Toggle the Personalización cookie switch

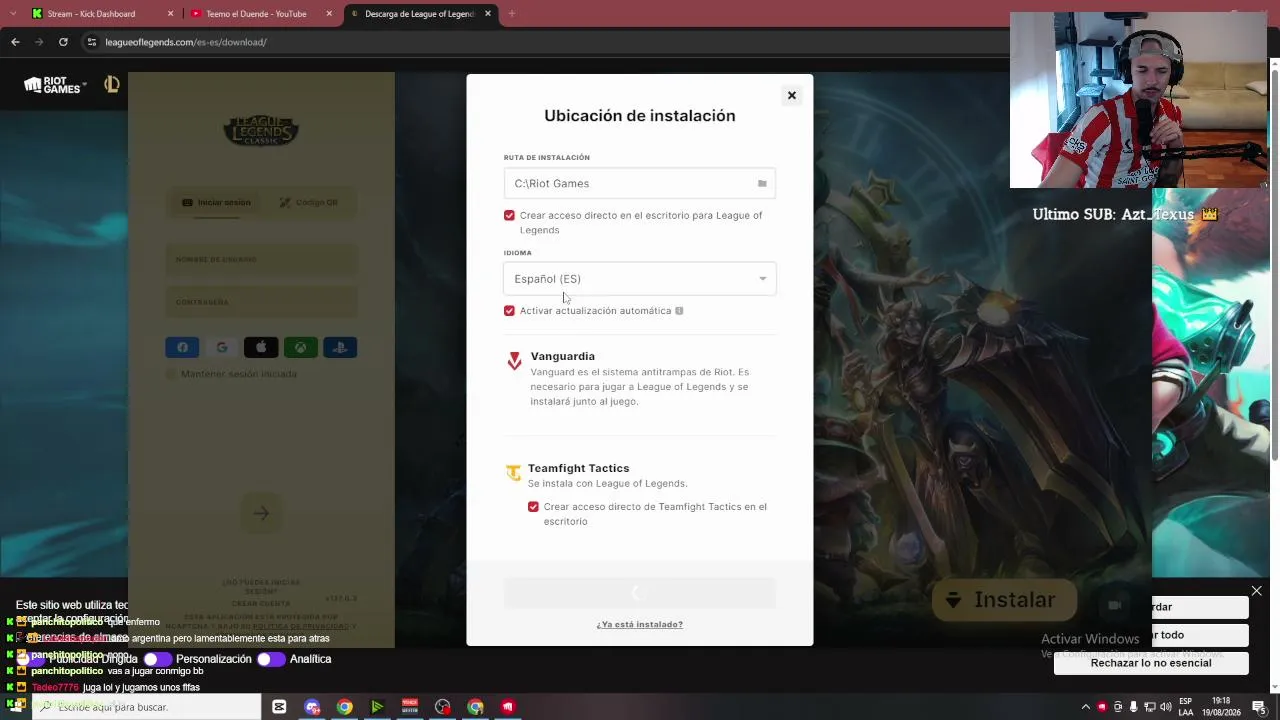(157, 660)
